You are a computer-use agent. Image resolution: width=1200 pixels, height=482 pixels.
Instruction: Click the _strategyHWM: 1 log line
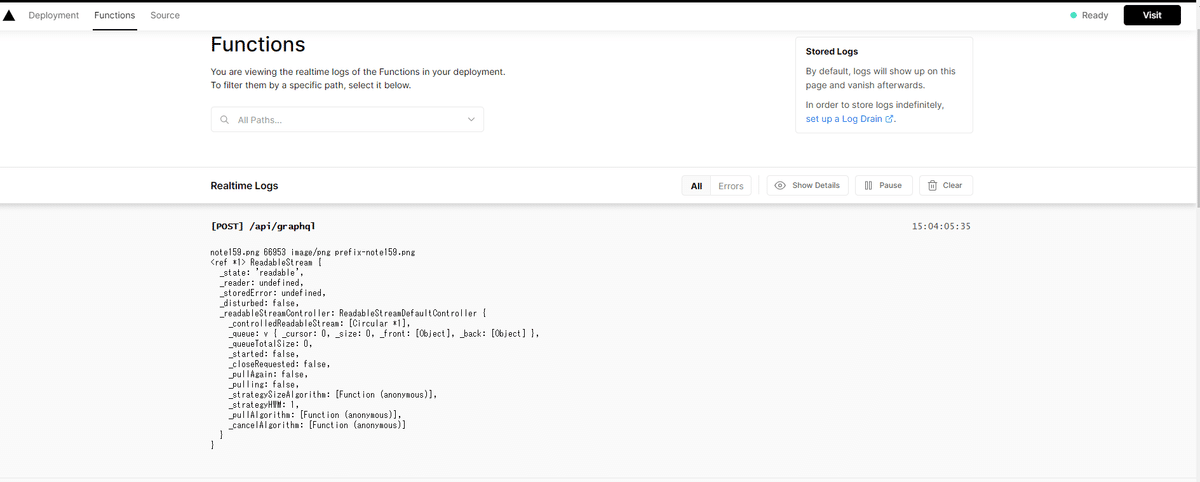point(266,404)
